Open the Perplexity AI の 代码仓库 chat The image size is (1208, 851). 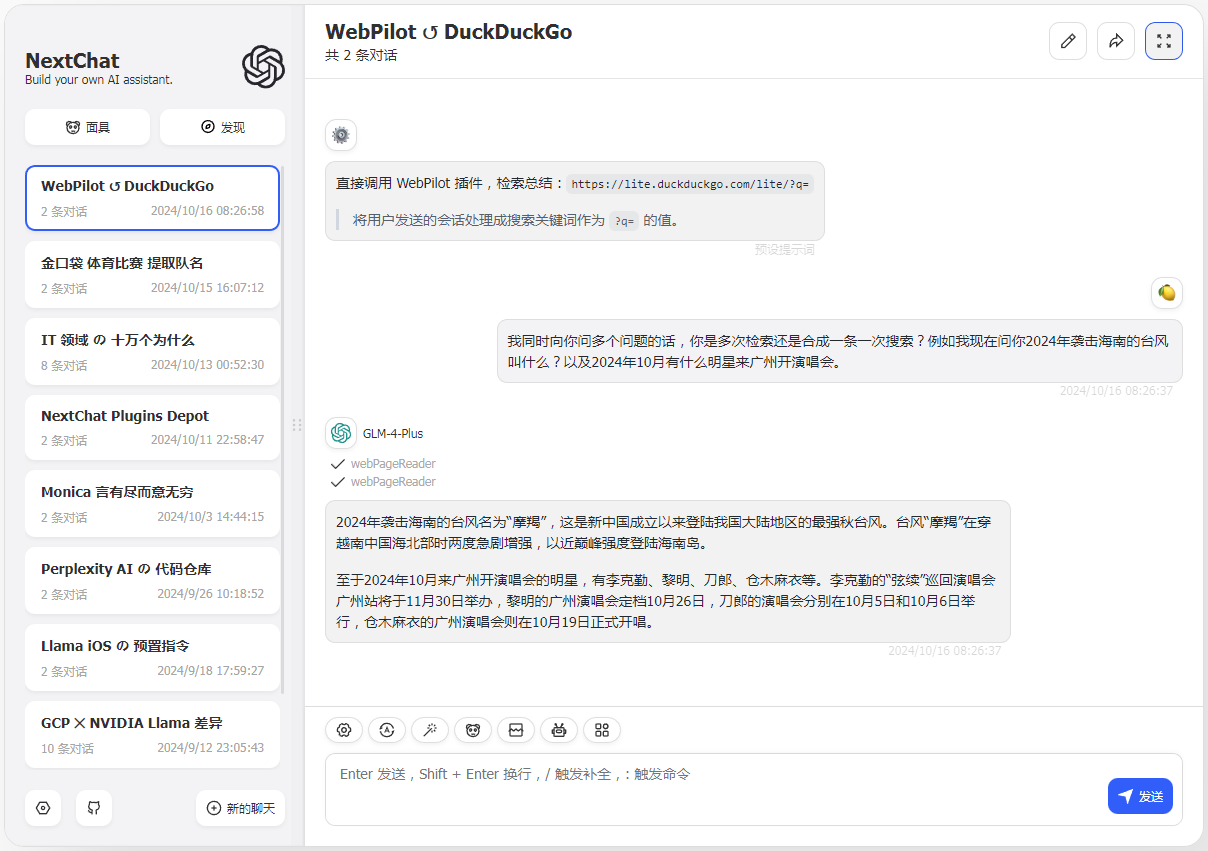coord(152,582)
